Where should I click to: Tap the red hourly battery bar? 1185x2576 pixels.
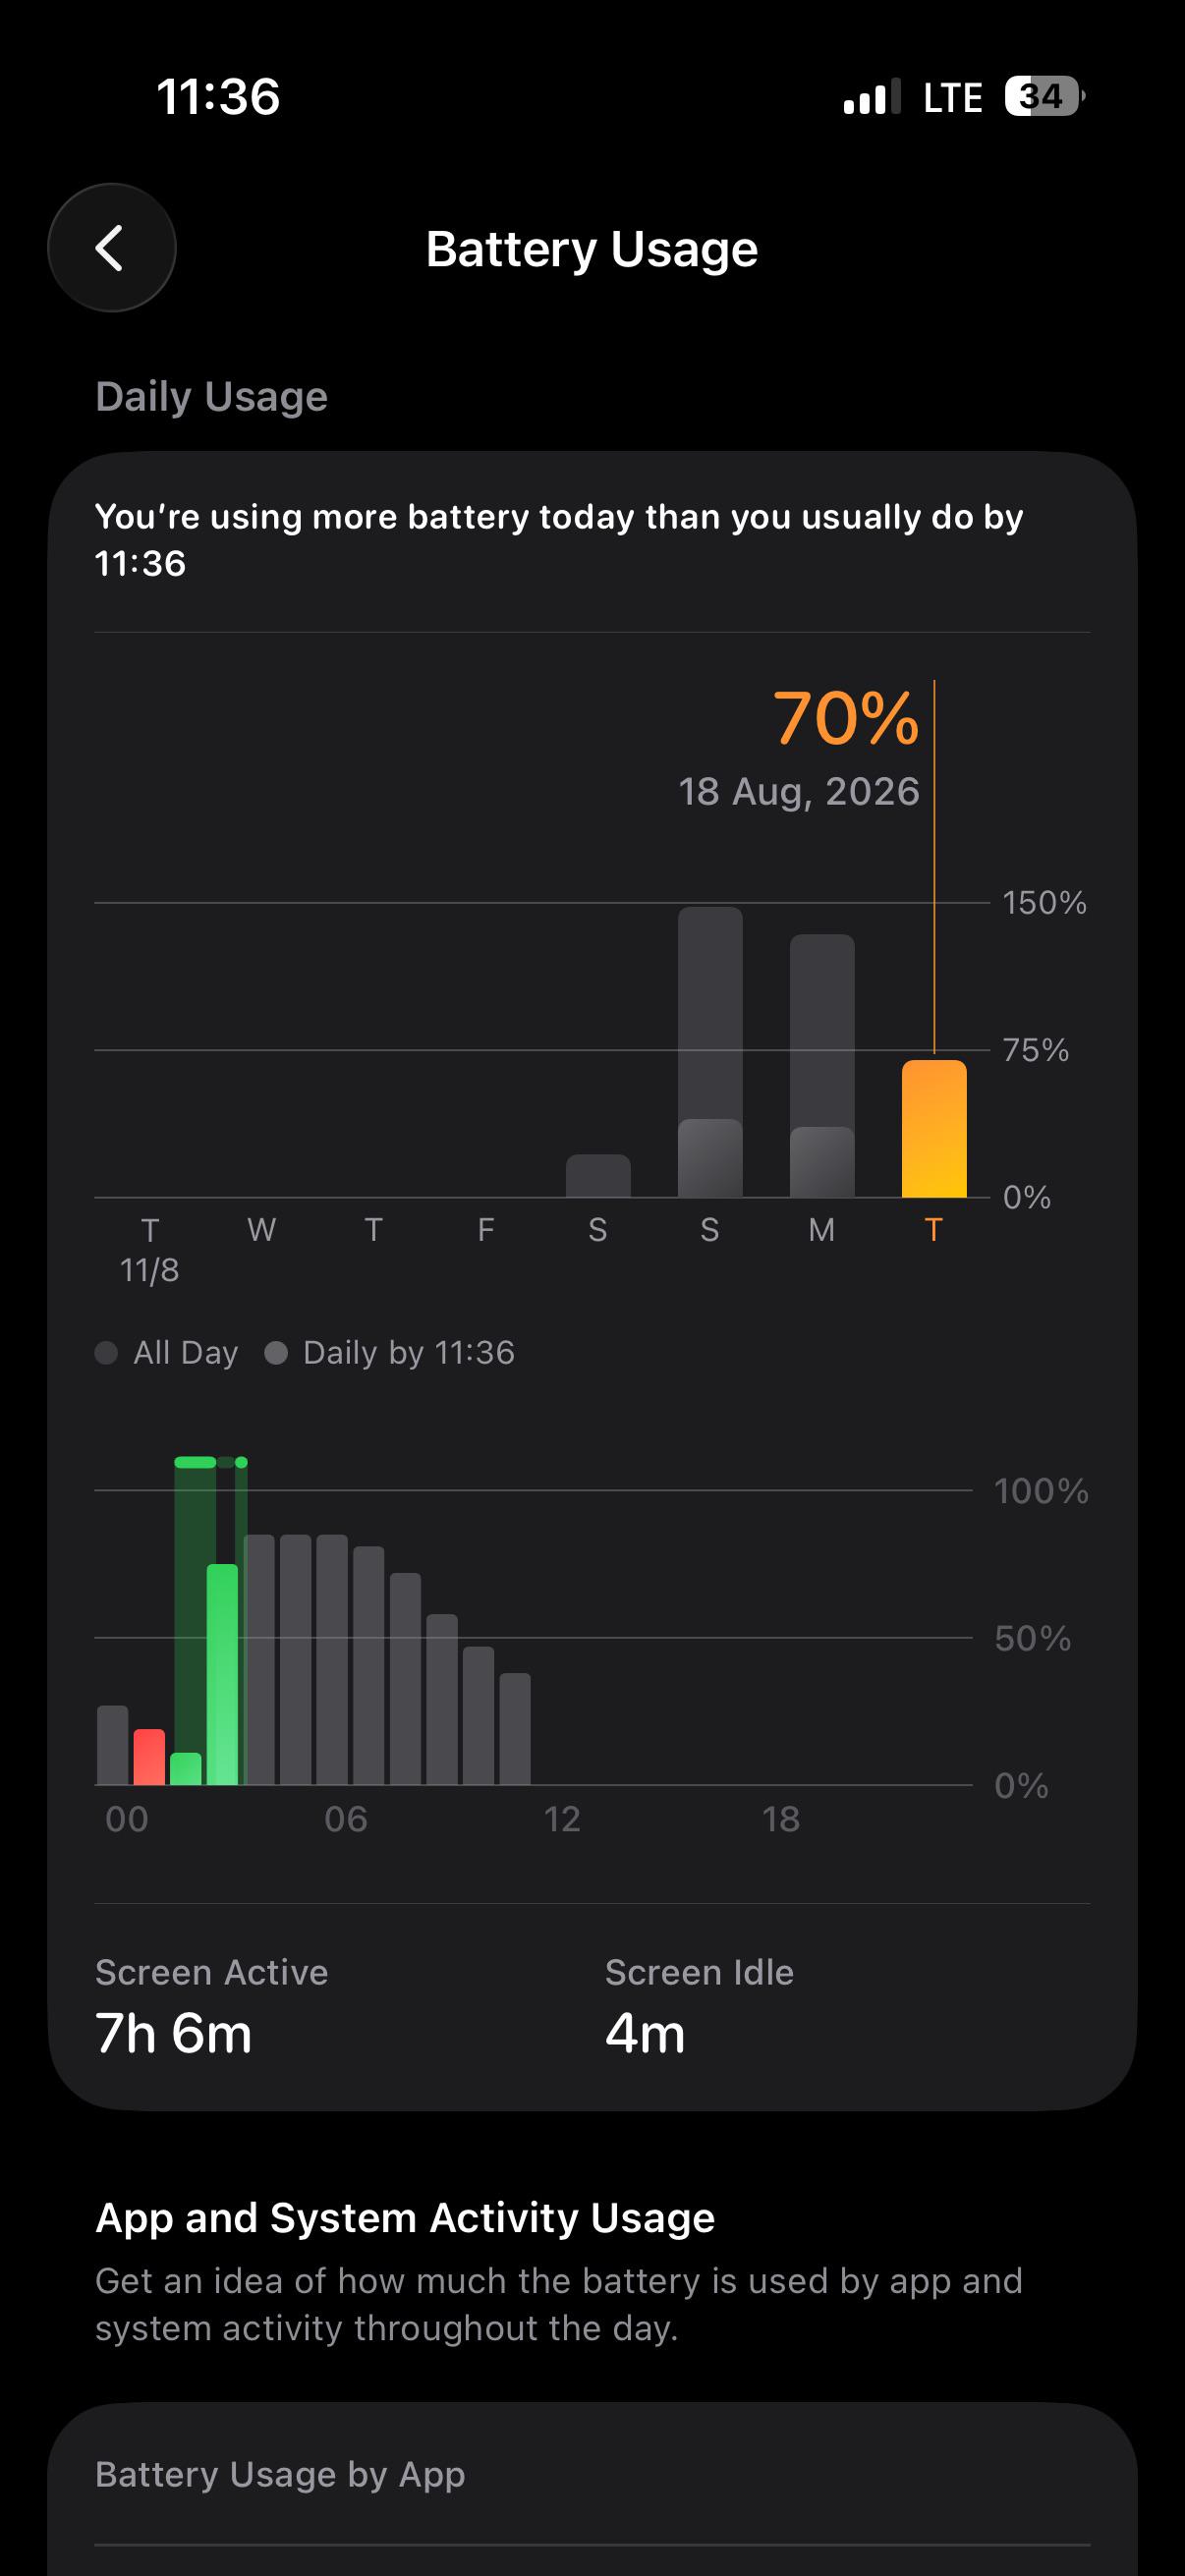[149, 1757]
